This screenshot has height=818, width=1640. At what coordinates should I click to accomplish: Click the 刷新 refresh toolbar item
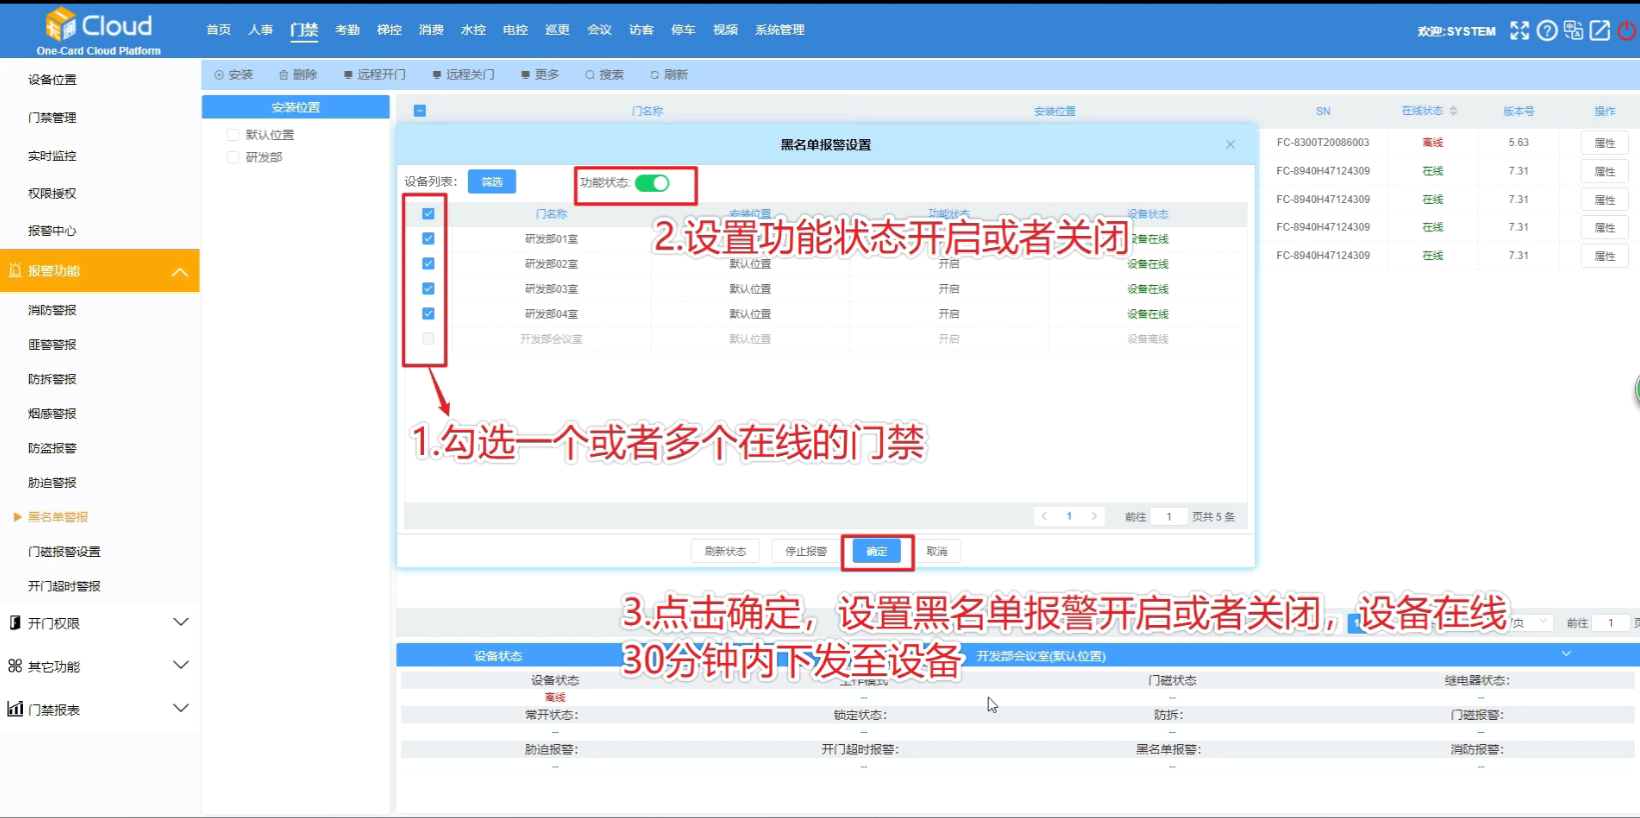[x=669, y=75]
